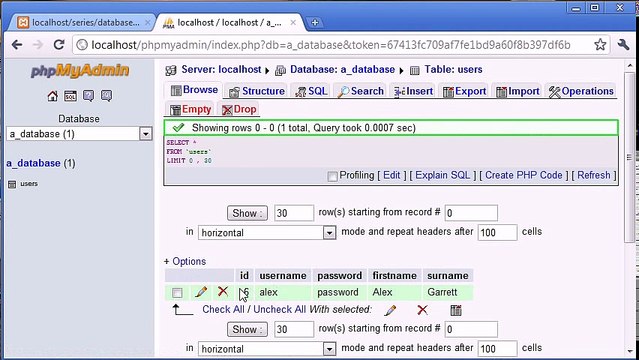The image size is (639, 360).
Task: Click the Uncheck All link
Action: pyautogui.click(x=280, y=309)
